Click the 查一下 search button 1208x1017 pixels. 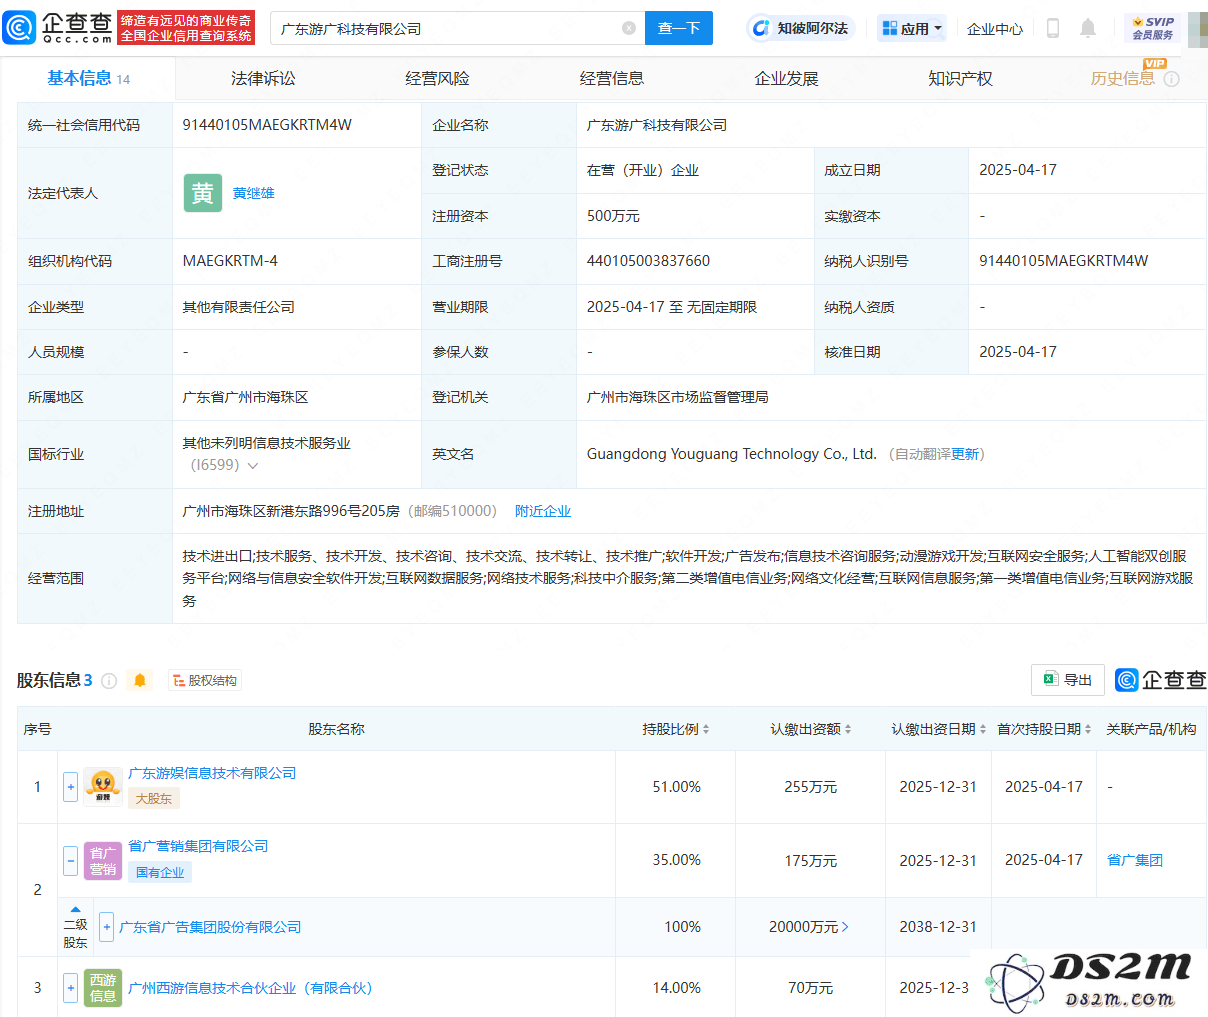click(x=679, y=28)
